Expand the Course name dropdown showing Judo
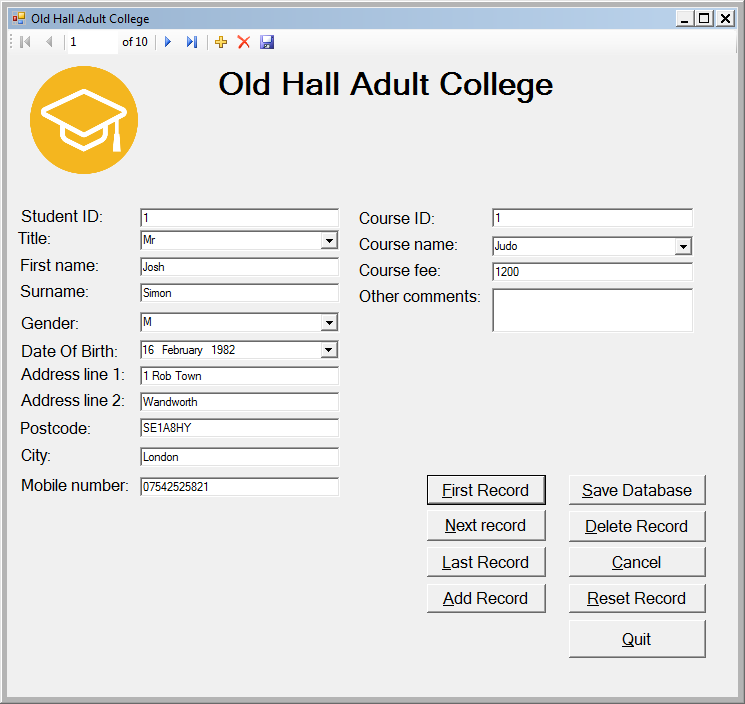The image size is (745, 704). pyautogui.click(x=683, y=246)
